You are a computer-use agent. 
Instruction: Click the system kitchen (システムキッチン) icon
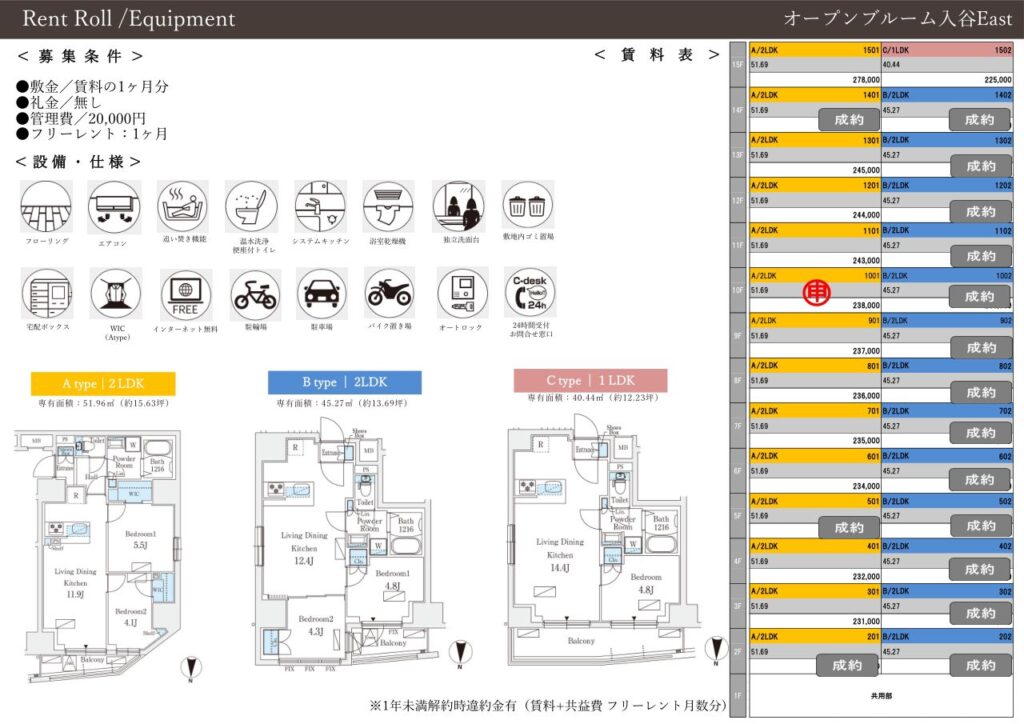point(320,206)
